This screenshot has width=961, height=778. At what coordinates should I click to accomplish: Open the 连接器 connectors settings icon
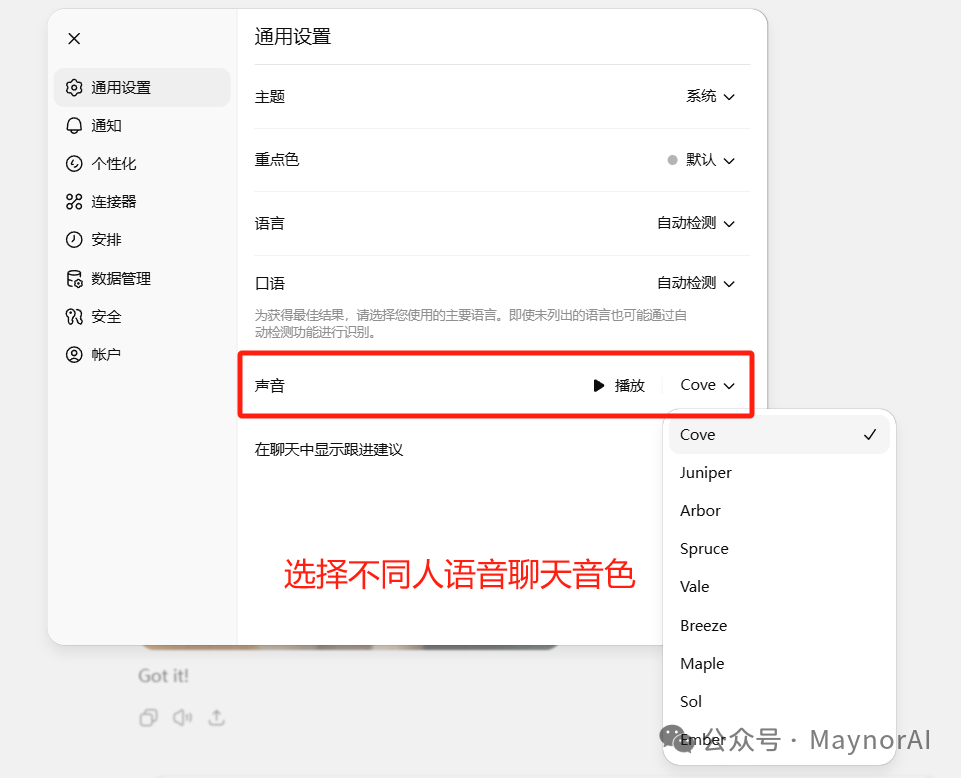(x=74, y=201)
